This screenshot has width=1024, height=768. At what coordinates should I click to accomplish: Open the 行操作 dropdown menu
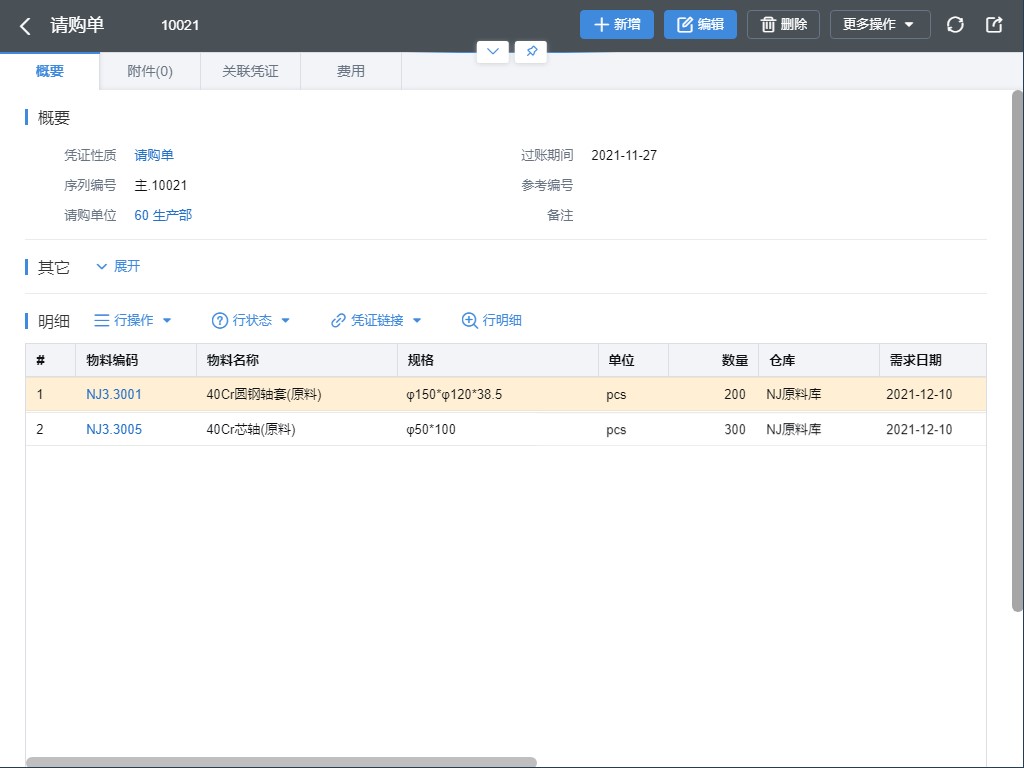click(x=133, y=321)
